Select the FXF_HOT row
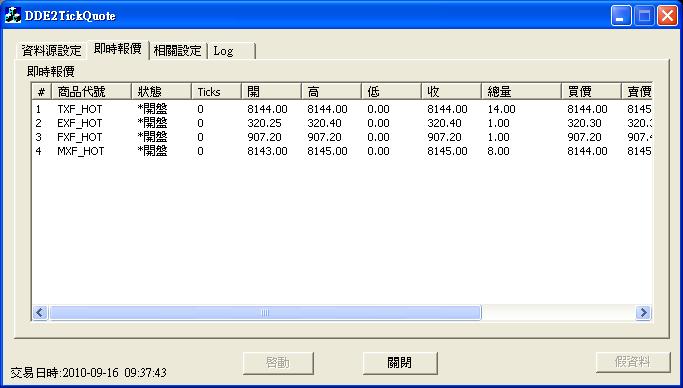The image size is (683, 388). 342,137
